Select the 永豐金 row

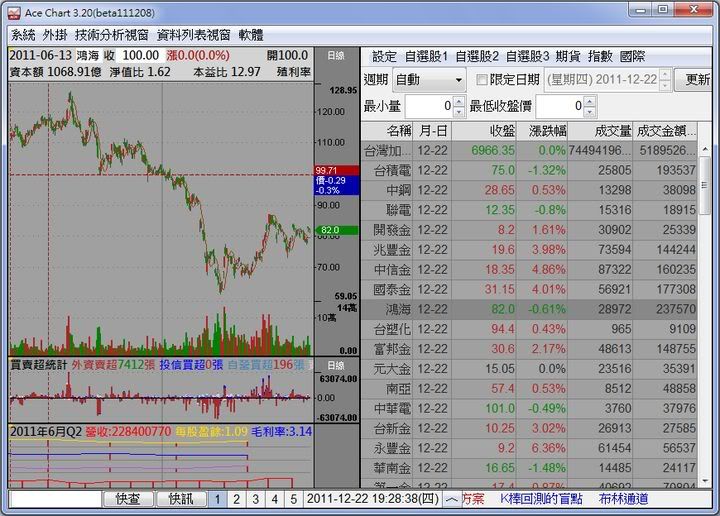point(529,448)
